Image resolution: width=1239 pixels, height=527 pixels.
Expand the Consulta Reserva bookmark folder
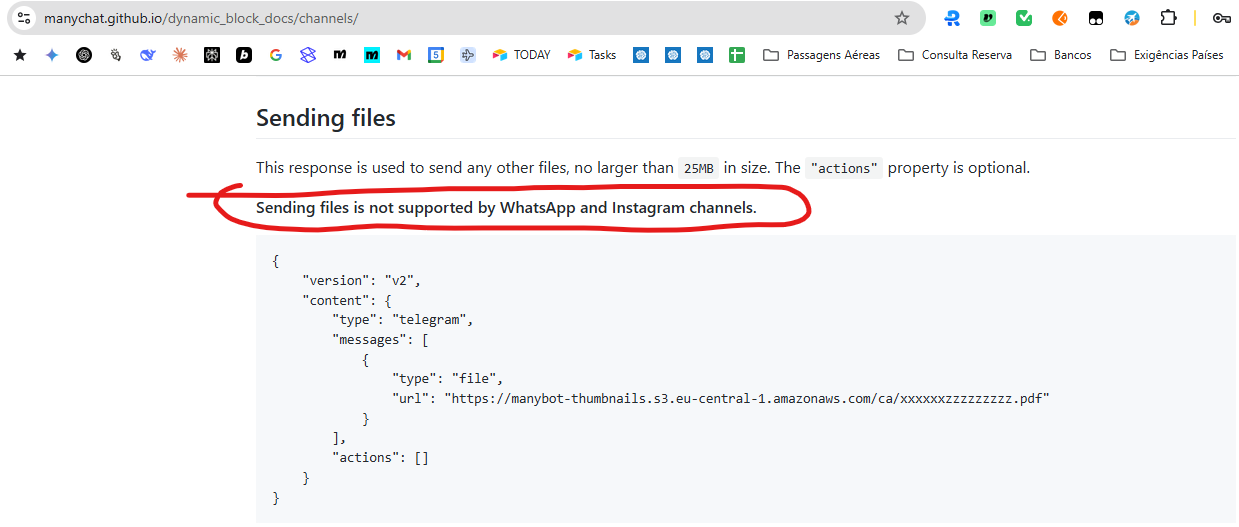click(x=955, y=55)
